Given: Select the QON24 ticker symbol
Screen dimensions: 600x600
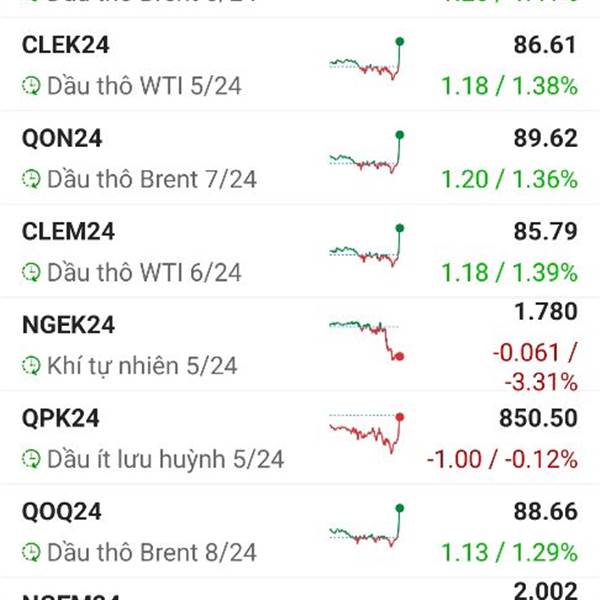Looking at the screenshot, I should point(62,138).
